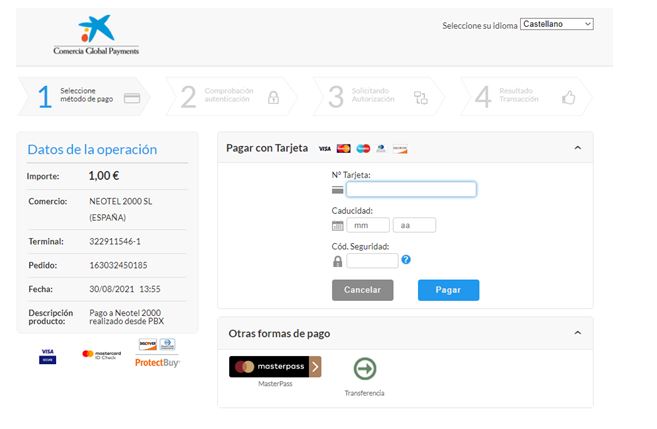Collapse the Pagar con Tarjeta panel
Screen dimensions: 657x429
pyautogui.click(x=578, y=148)
